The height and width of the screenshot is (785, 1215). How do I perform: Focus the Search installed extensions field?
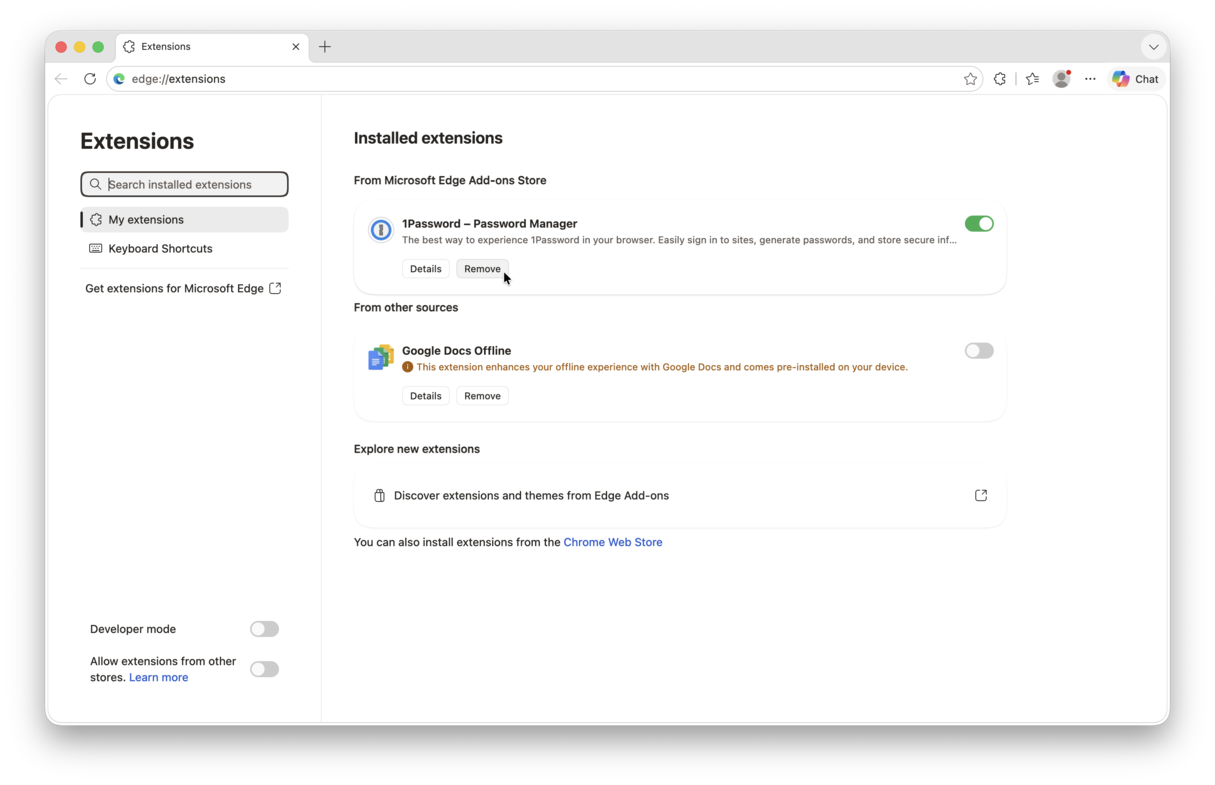pyautogui.click(x=184, y=184)
